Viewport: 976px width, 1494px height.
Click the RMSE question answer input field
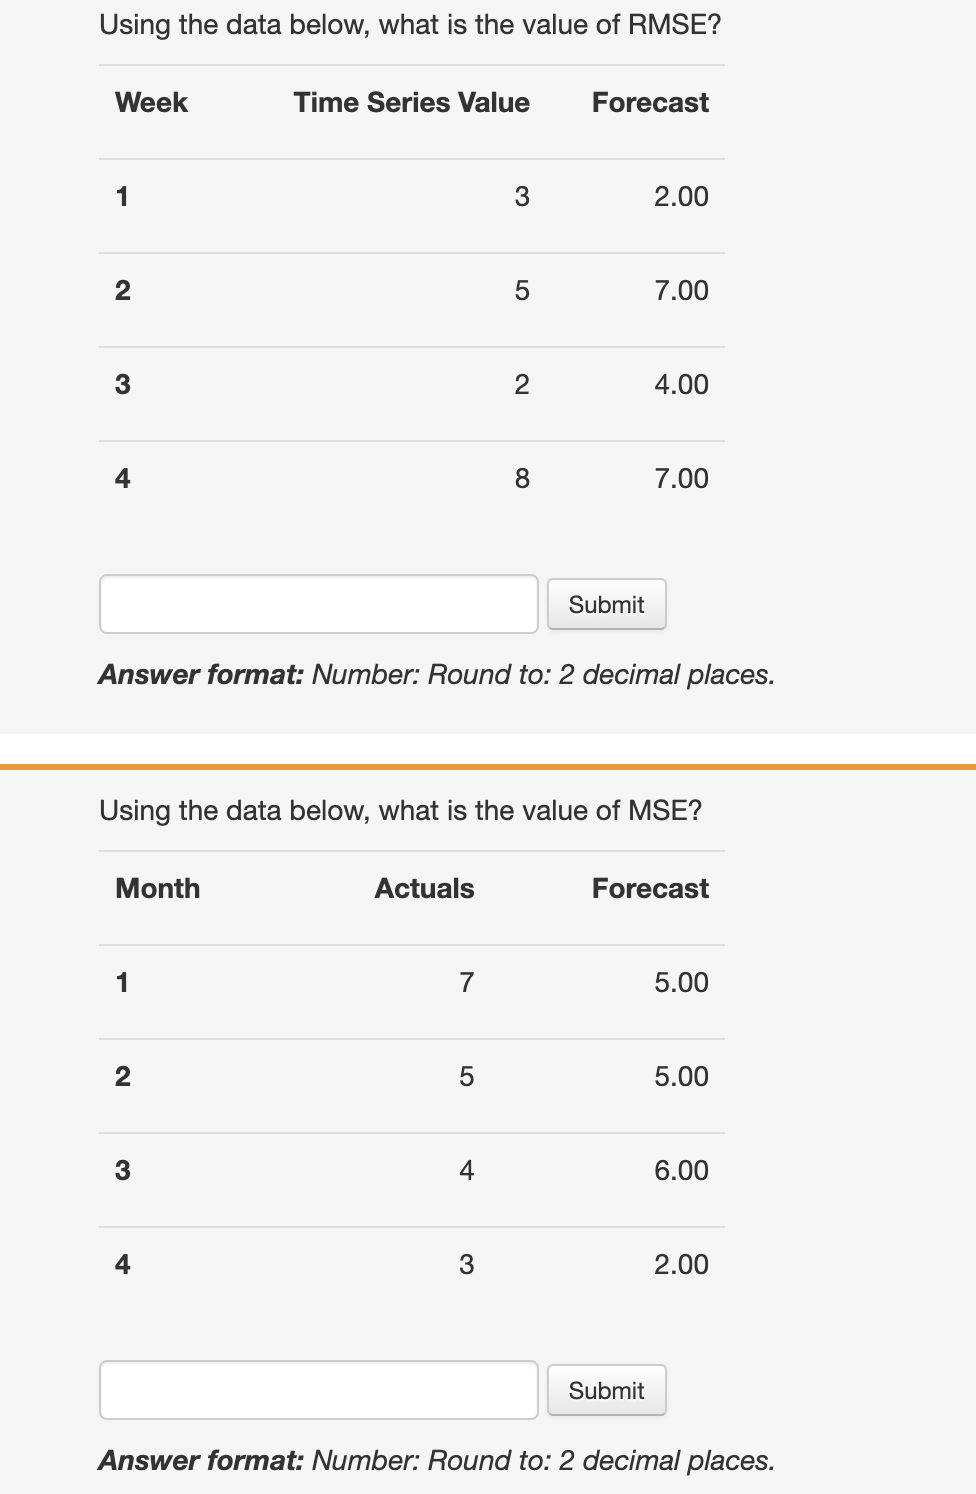coord(318,604)
